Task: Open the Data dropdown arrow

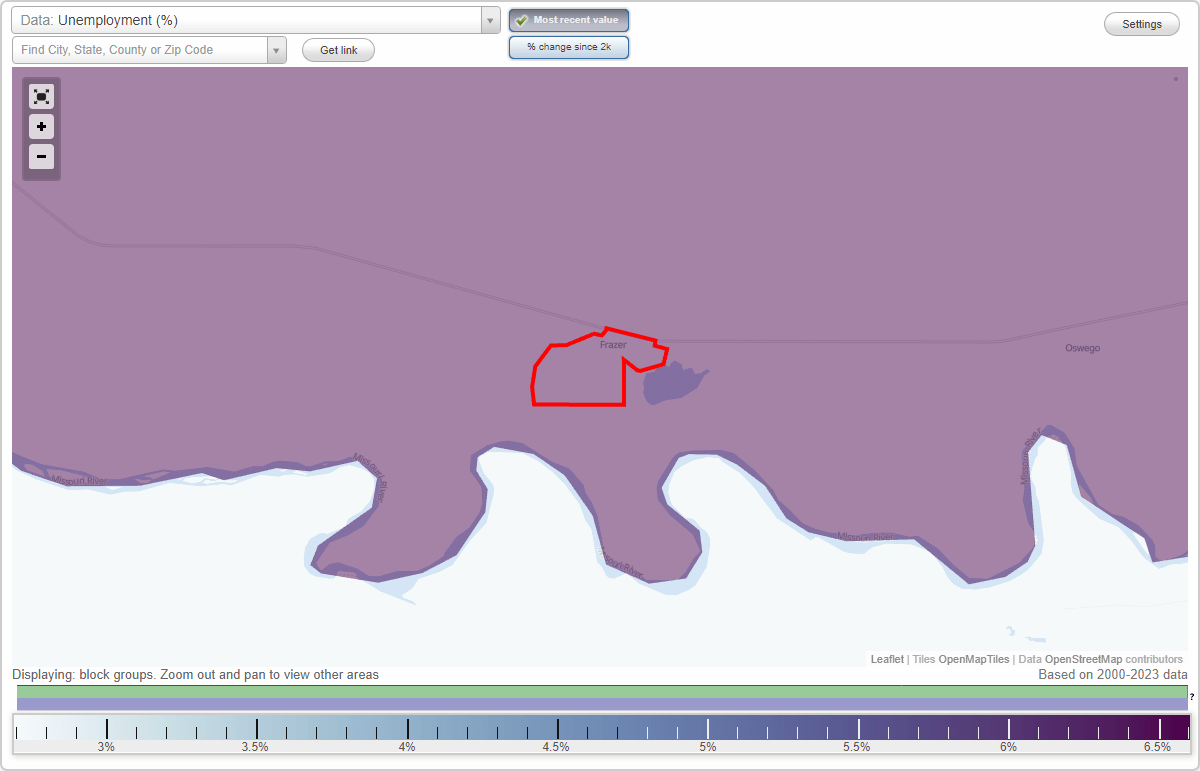Action: point(490,20)
